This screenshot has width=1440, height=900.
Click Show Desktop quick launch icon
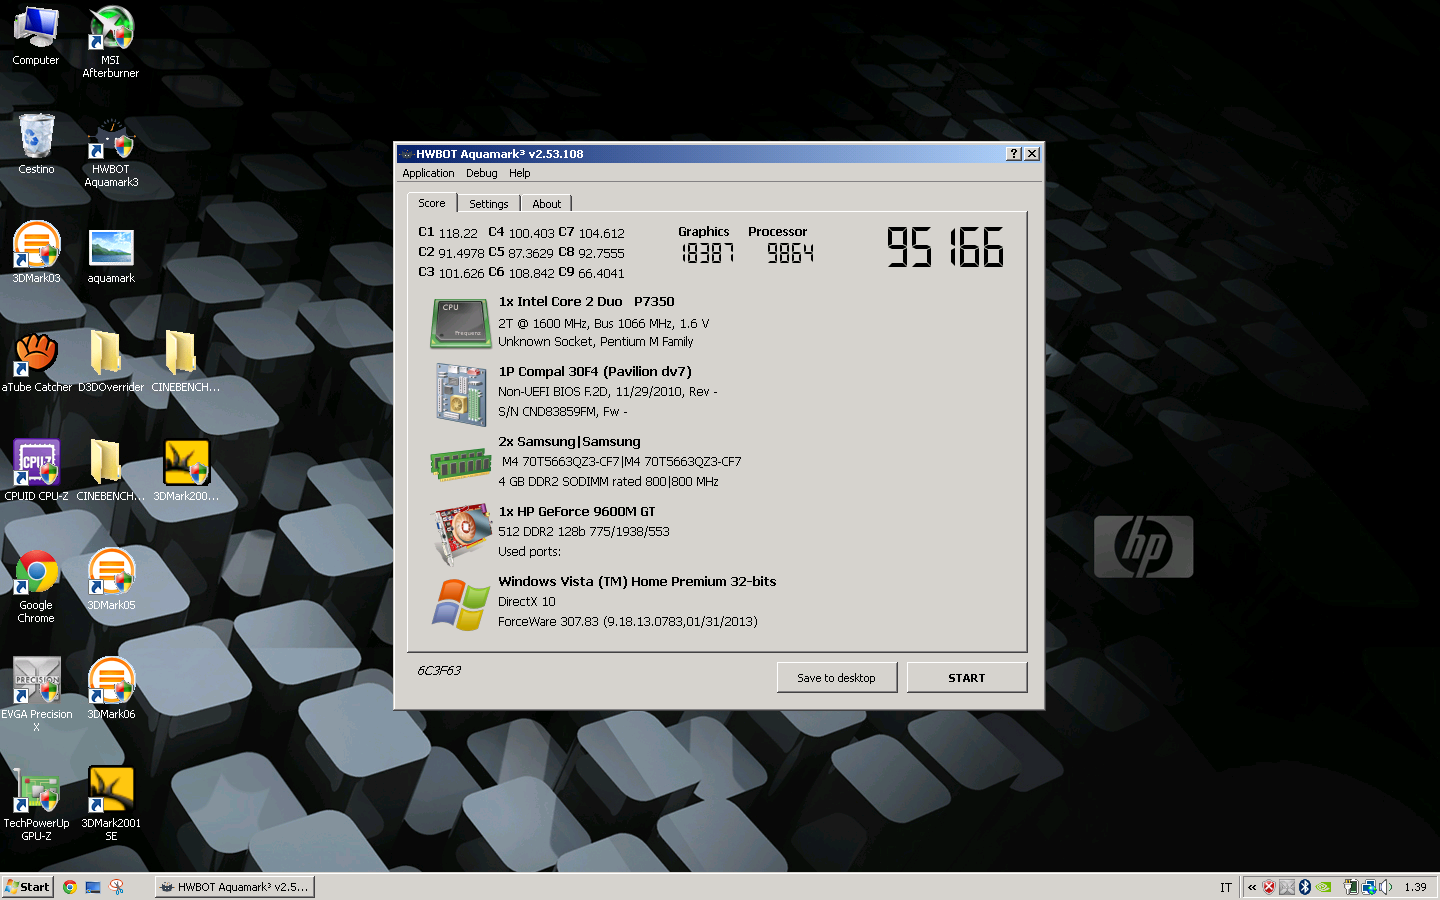[93, 887]
